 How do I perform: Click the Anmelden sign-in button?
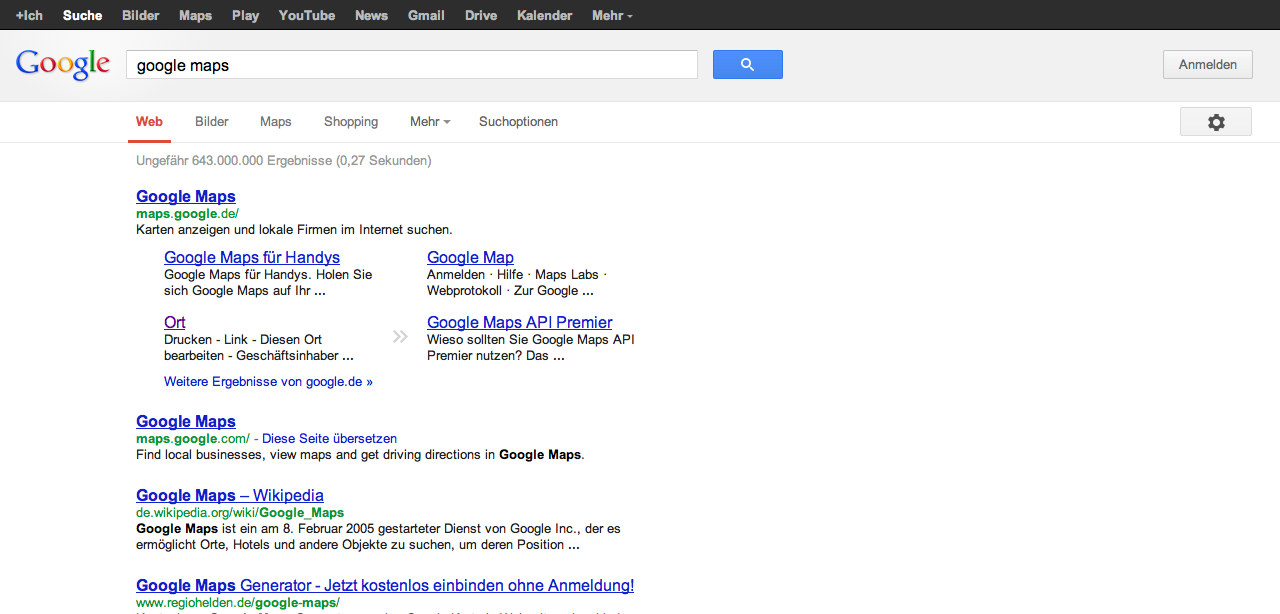(x=1207, y=65)
